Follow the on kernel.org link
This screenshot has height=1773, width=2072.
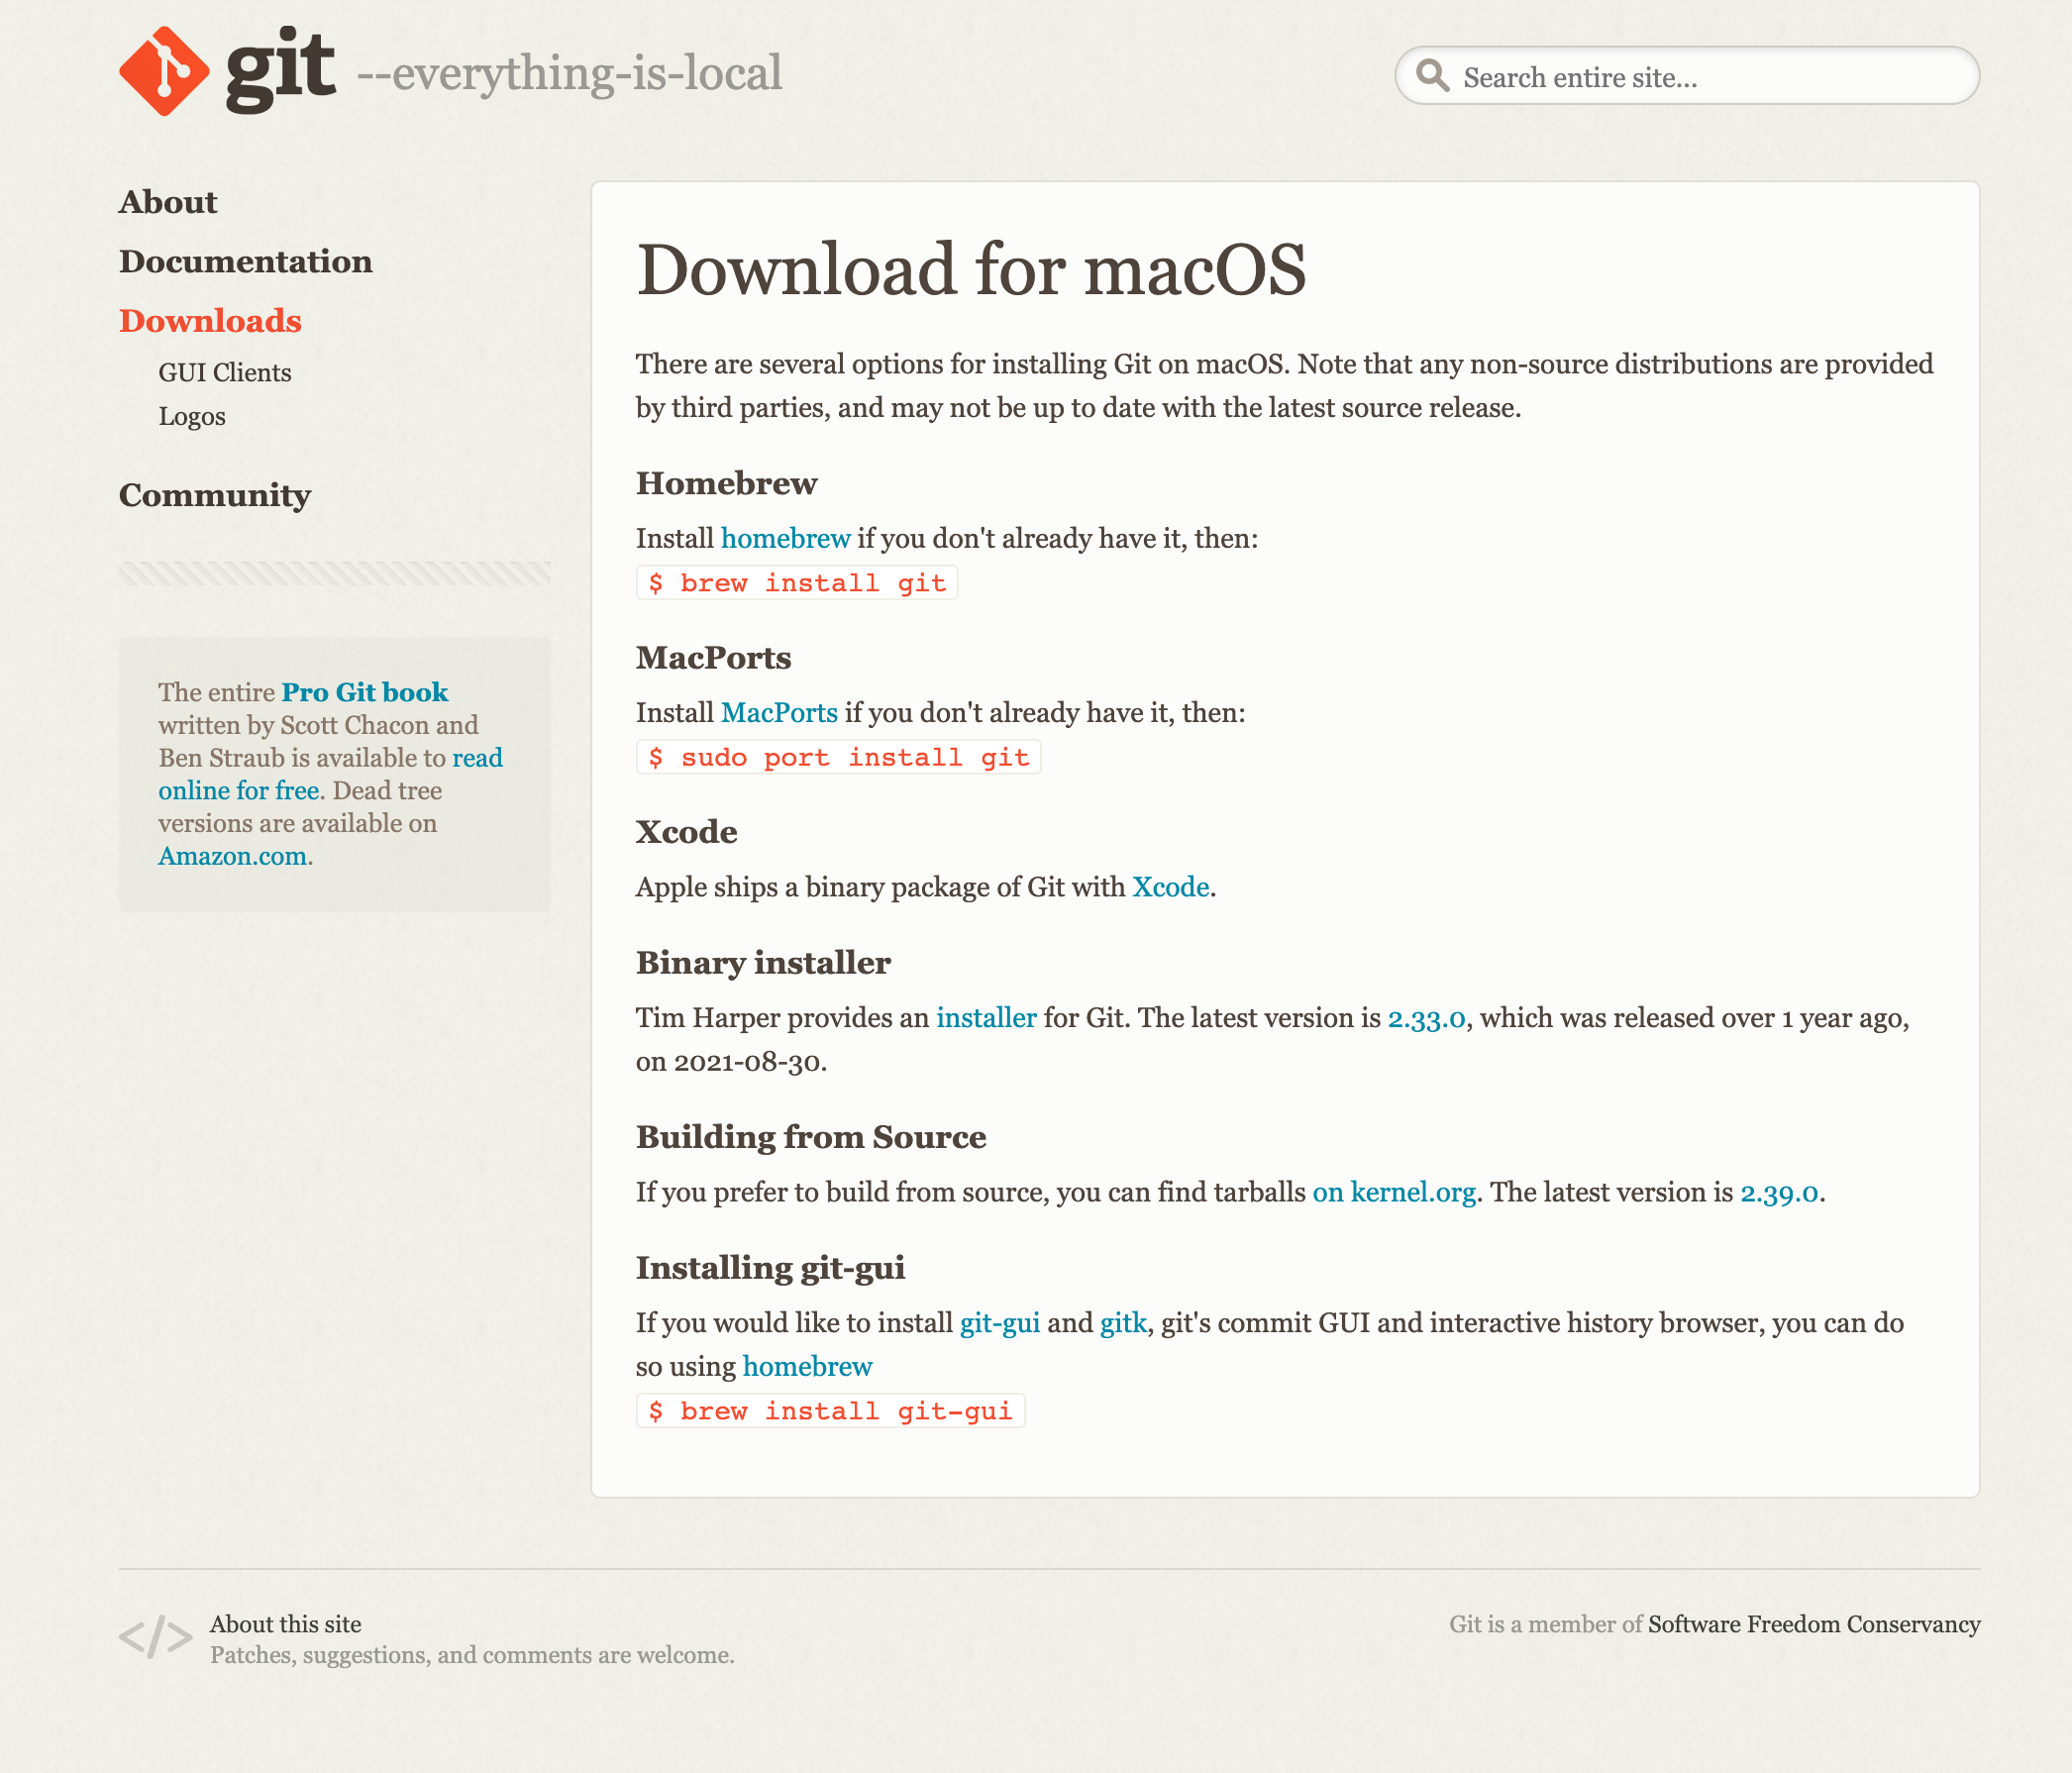tap(1395, 1193)
